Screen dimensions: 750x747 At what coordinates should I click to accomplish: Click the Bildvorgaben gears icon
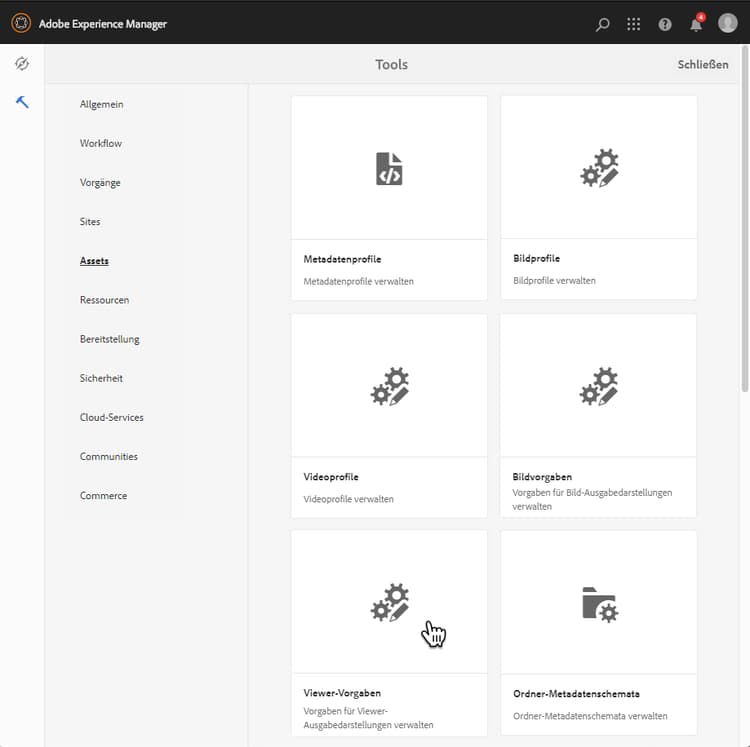598,386
